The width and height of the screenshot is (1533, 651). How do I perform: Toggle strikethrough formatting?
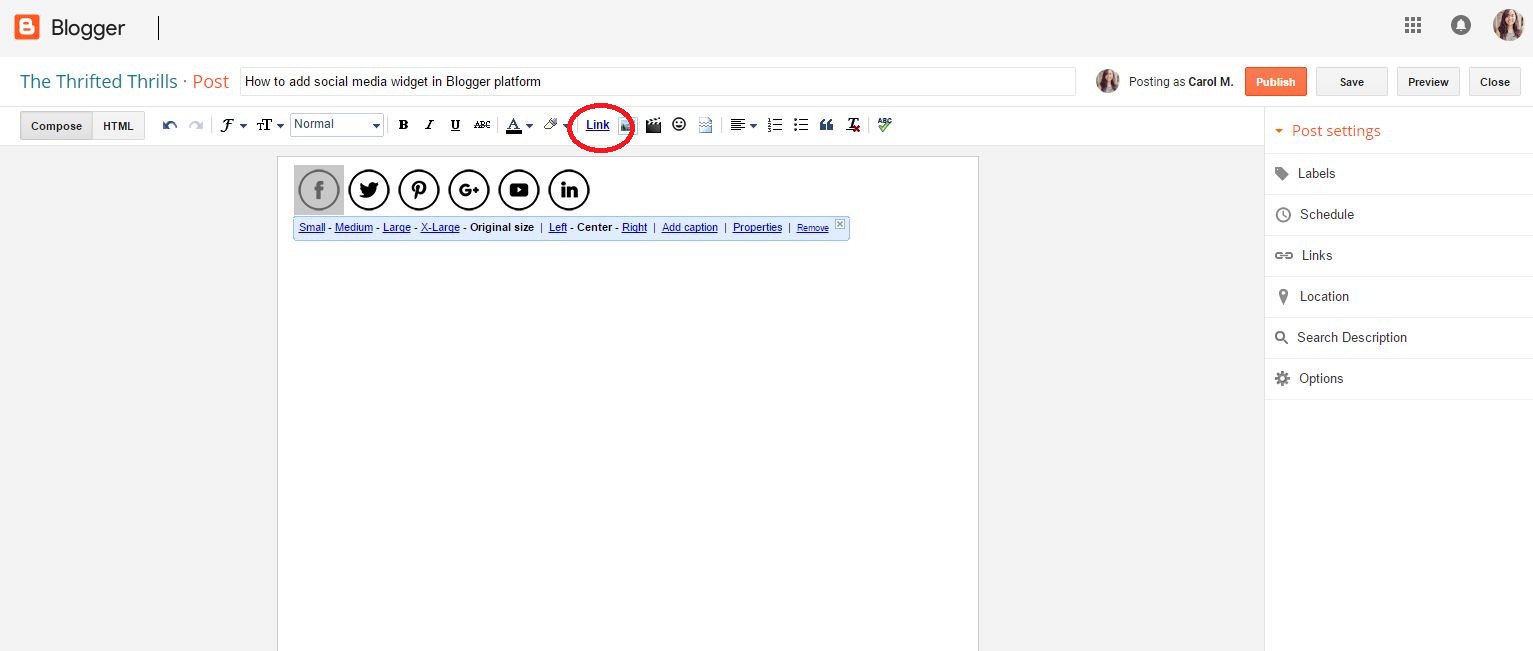[x=481, y=124]
